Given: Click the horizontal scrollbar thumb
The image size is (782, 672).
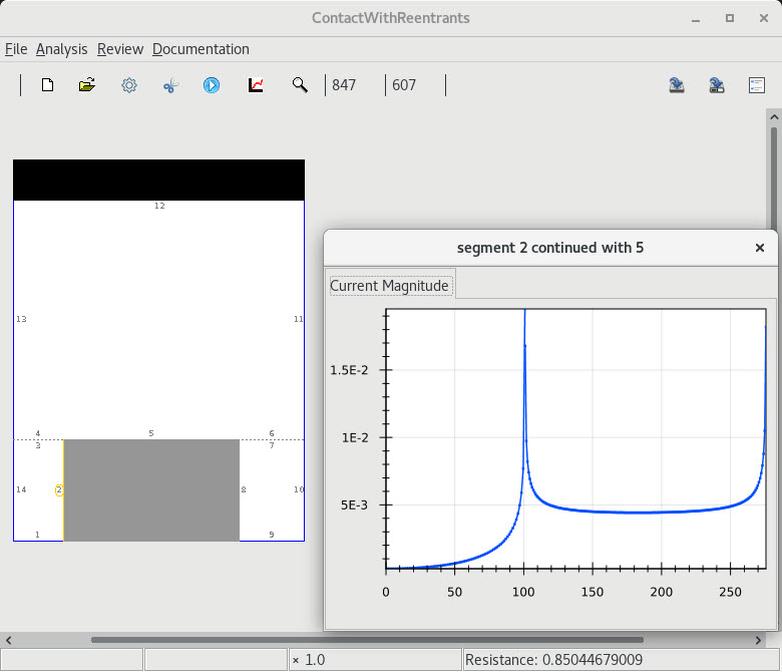Looking at the screenshot, I should (x=366, y=640).
